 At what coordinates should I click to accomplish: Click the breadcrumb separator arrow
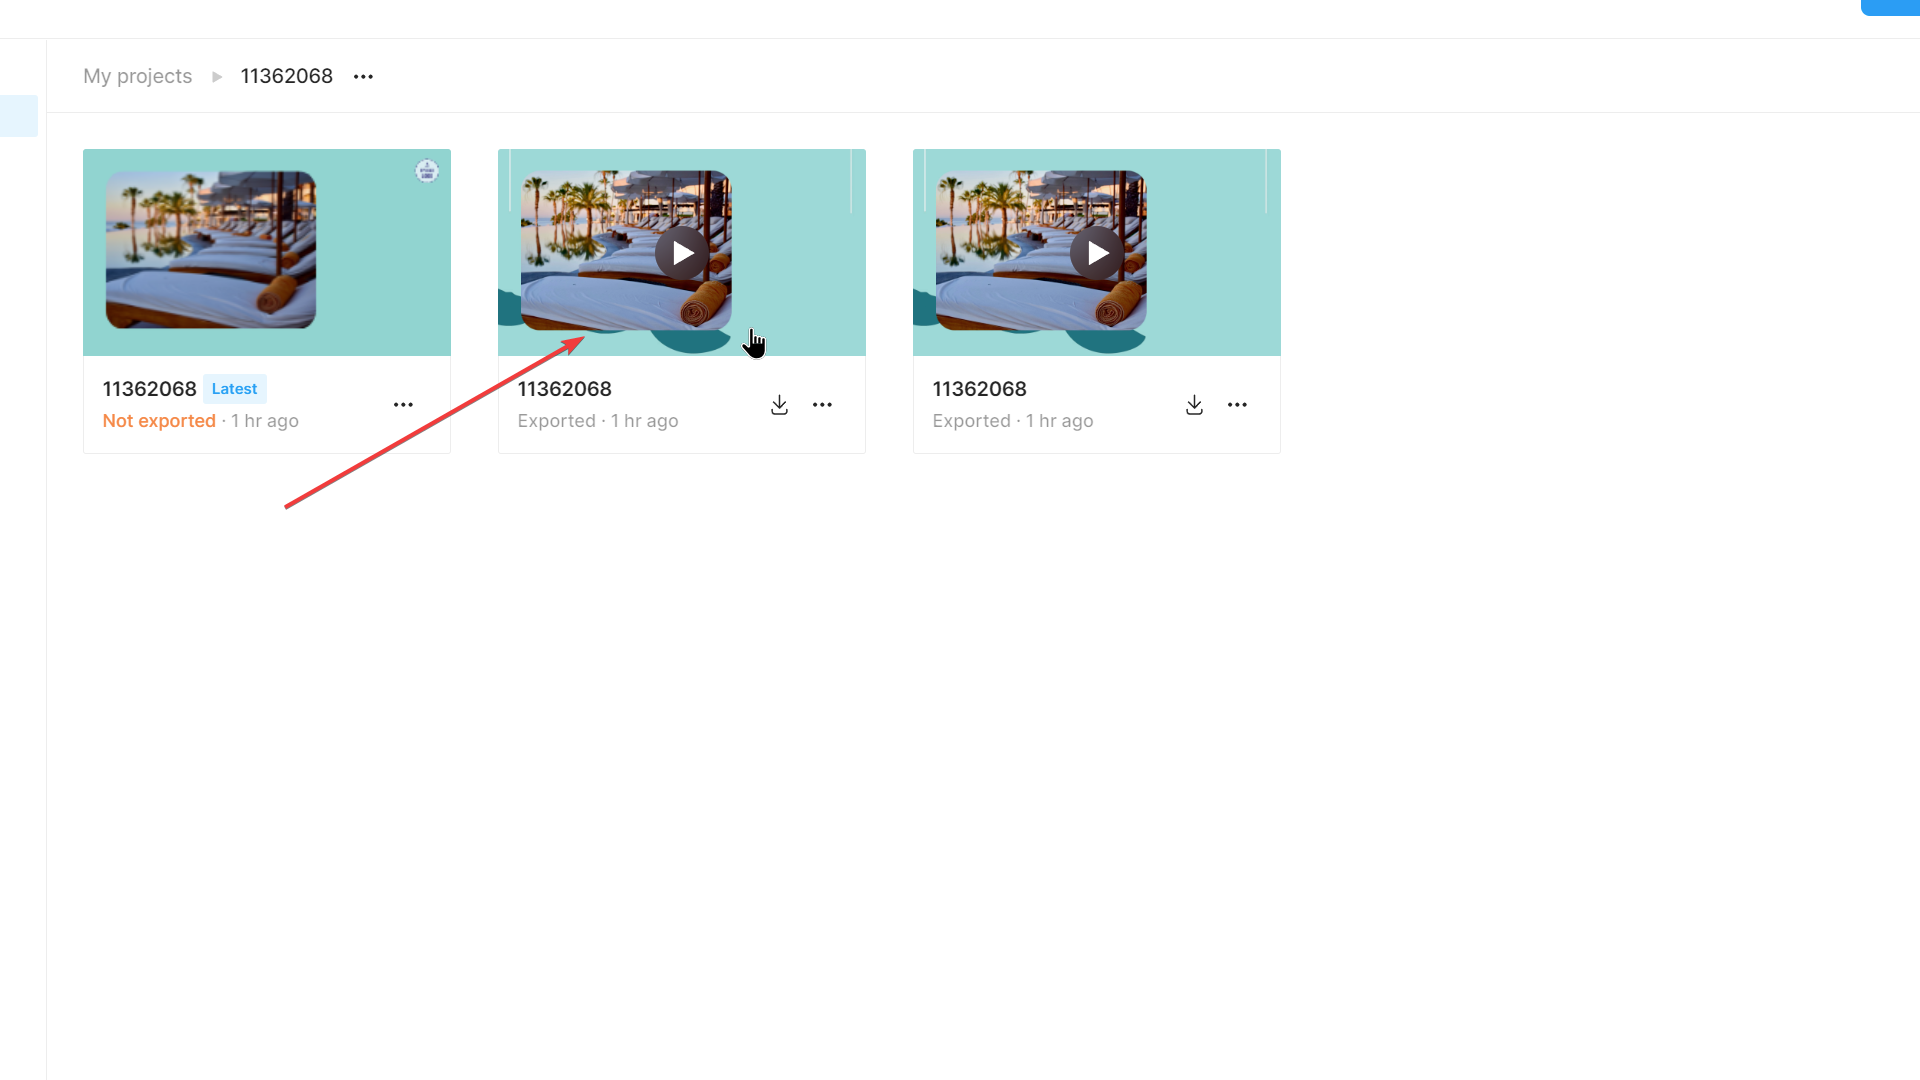(x=217, y=77)
